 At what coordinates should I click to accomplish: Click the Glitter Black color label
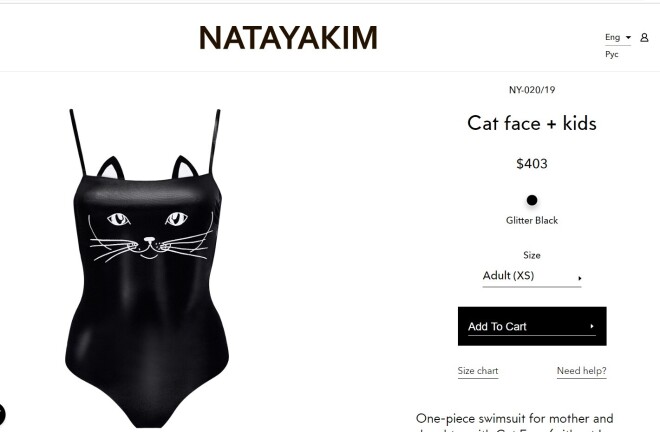click(x=532, y=220)
